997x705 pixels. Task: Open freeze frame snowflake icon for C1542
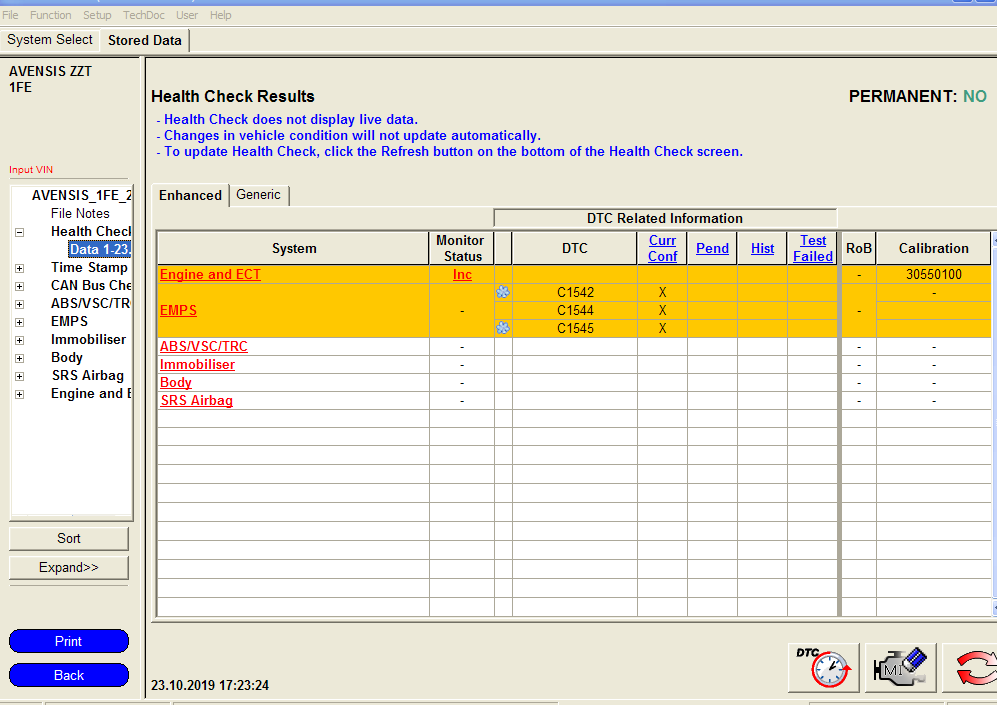pos(503,292)
